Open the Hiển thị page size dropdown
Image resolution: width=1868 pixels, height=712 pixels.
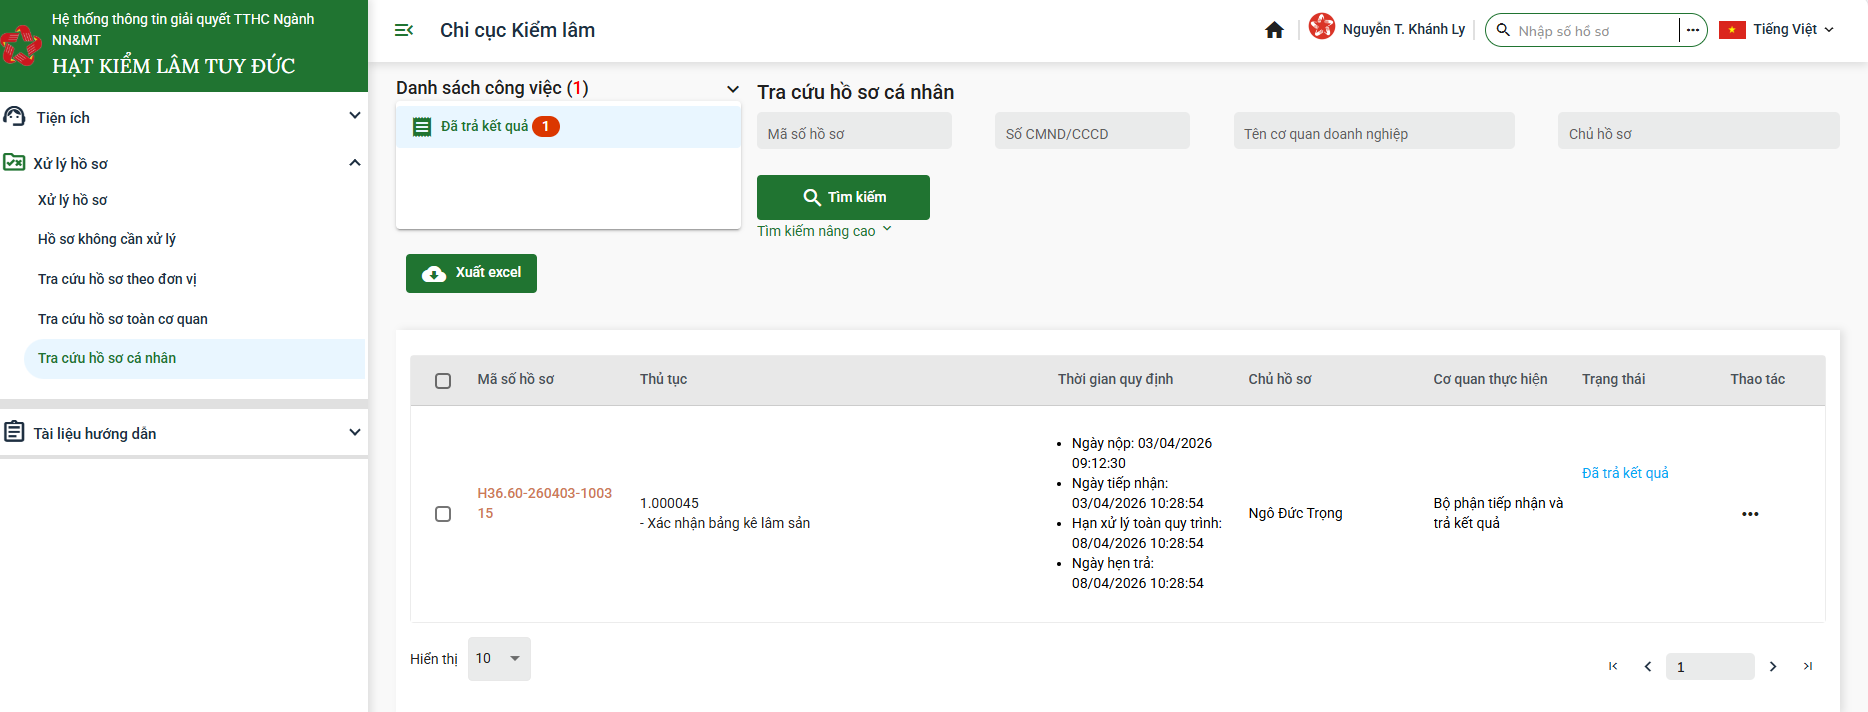click(x=499, y=658)
